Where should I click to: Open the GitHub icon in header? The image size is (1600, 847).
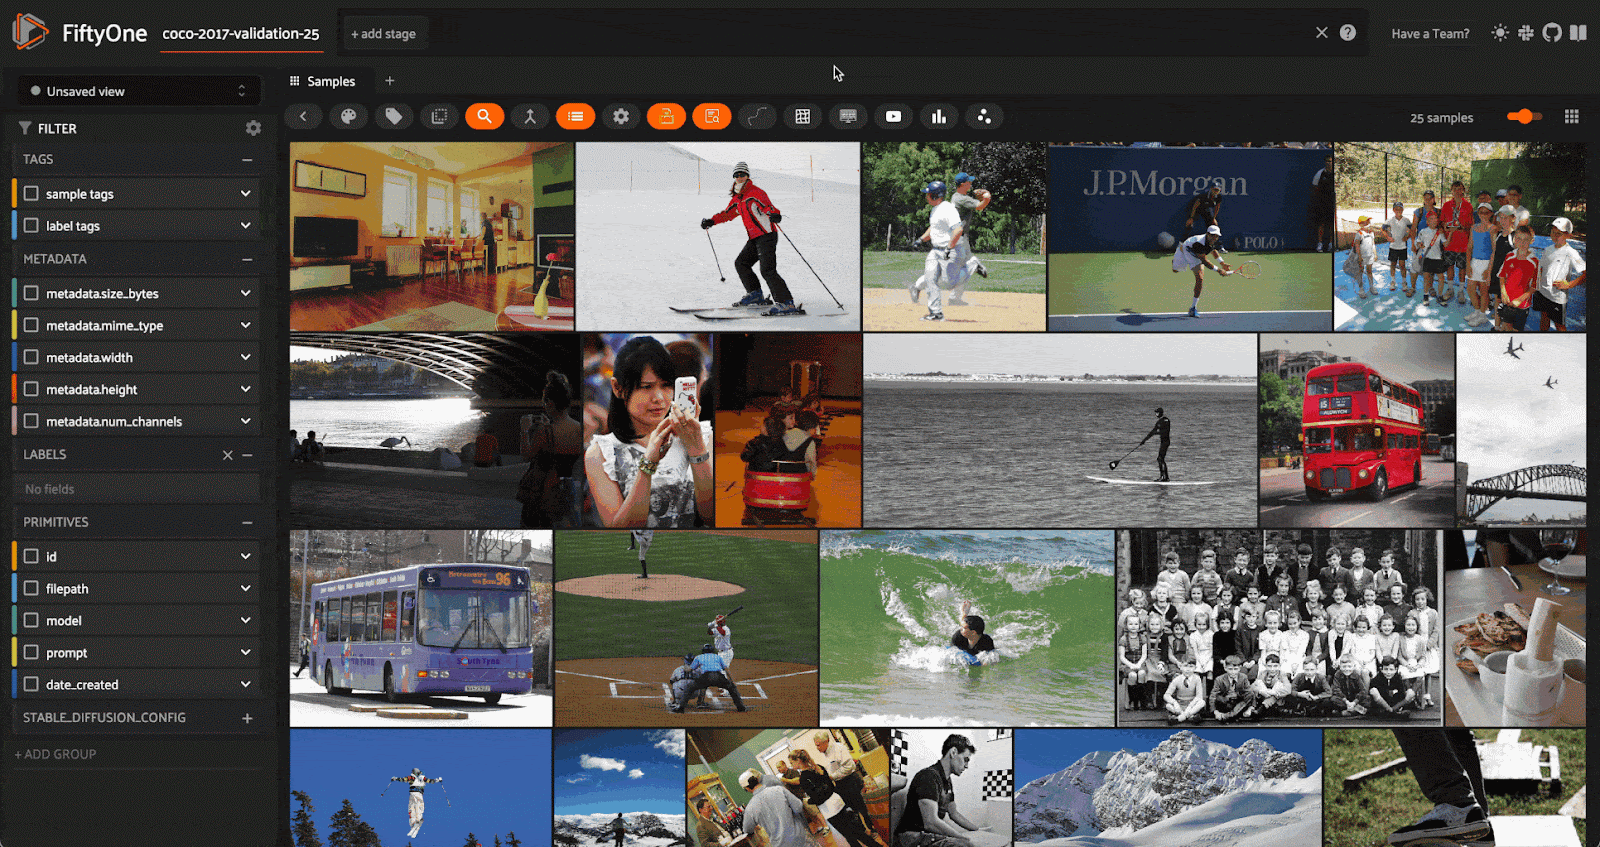[x=1552, y=33]
